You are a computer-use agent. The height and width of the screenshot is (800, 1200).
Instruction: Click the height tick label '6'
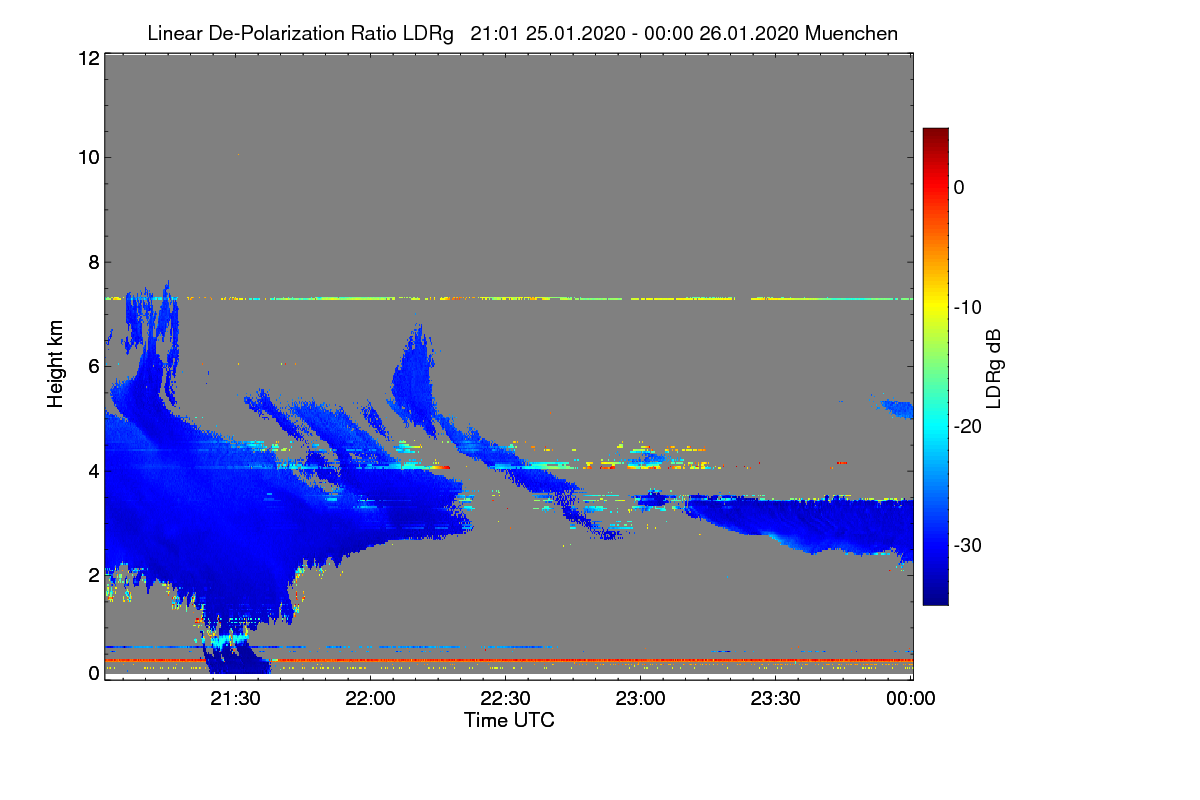click(x=92, y=366)
